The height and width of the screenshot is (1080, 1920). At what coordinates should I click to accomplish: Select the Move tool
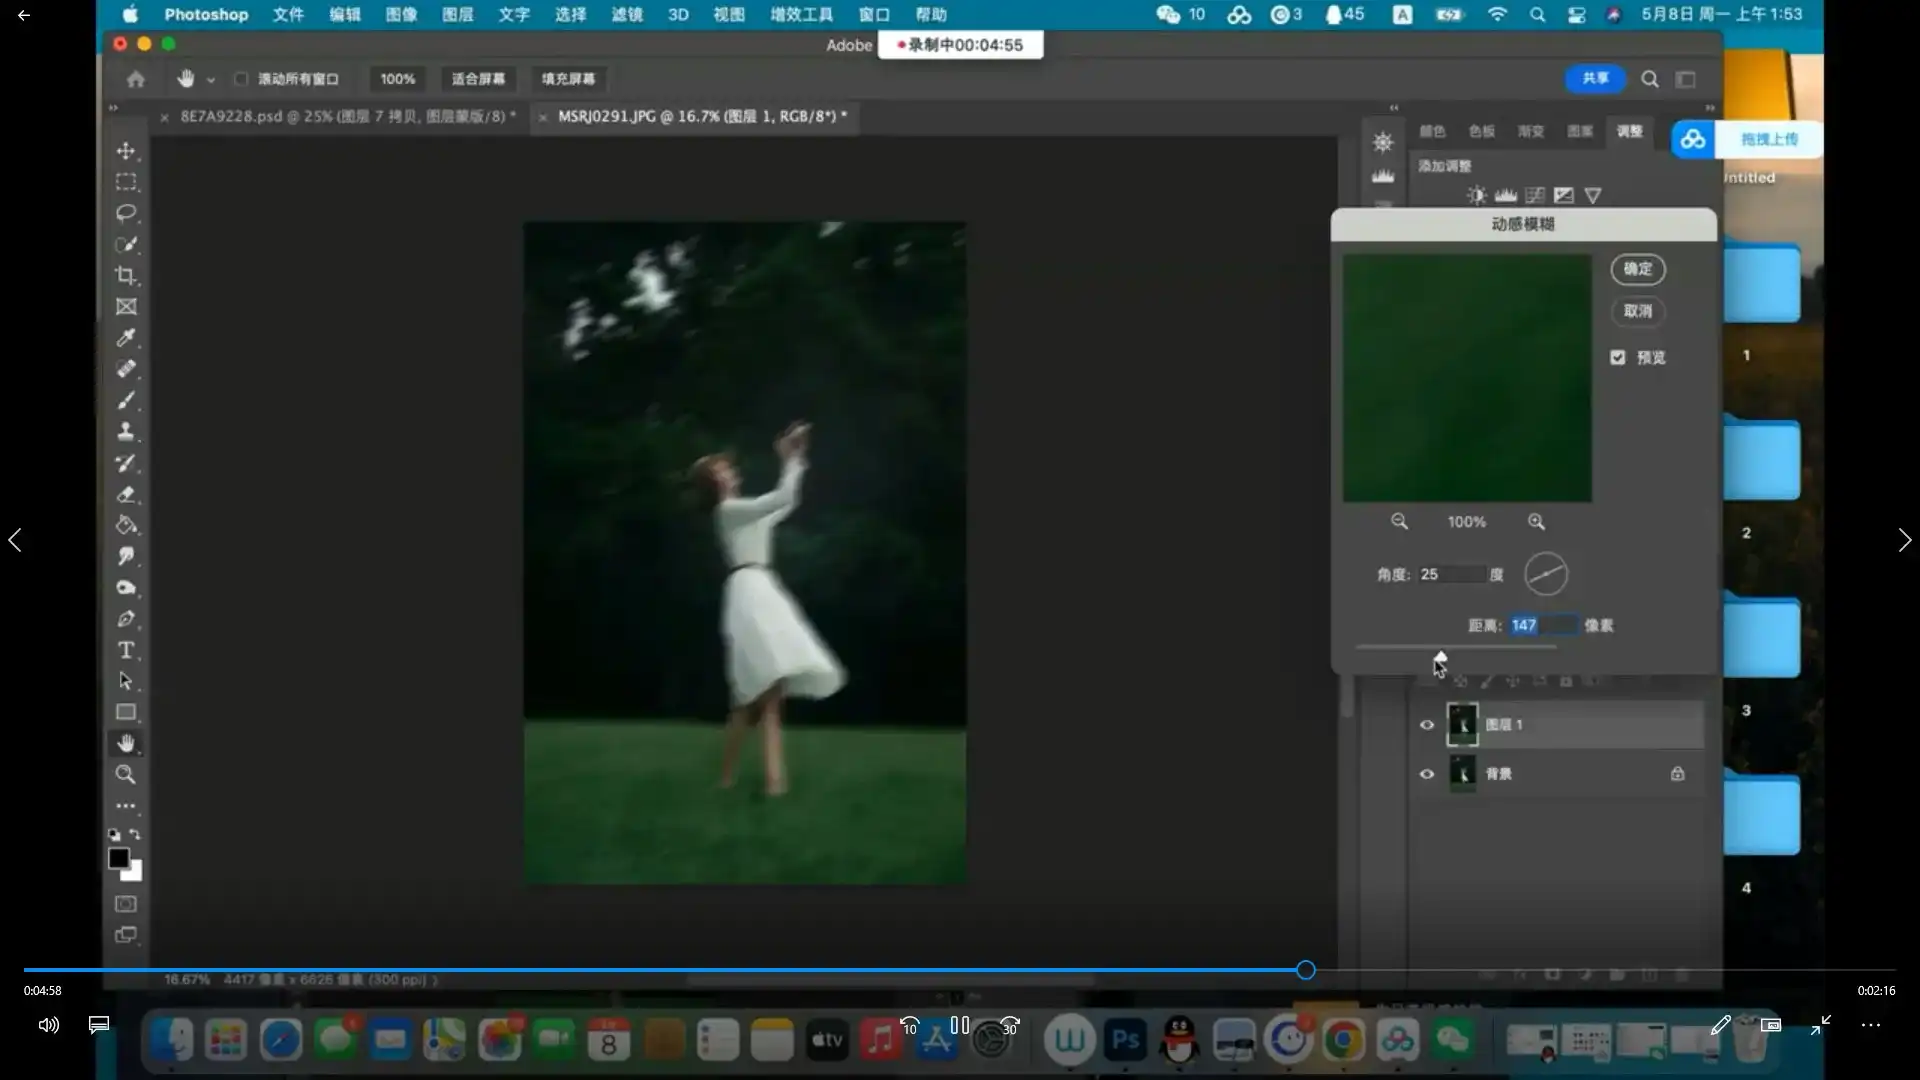(x=126, y=151)
